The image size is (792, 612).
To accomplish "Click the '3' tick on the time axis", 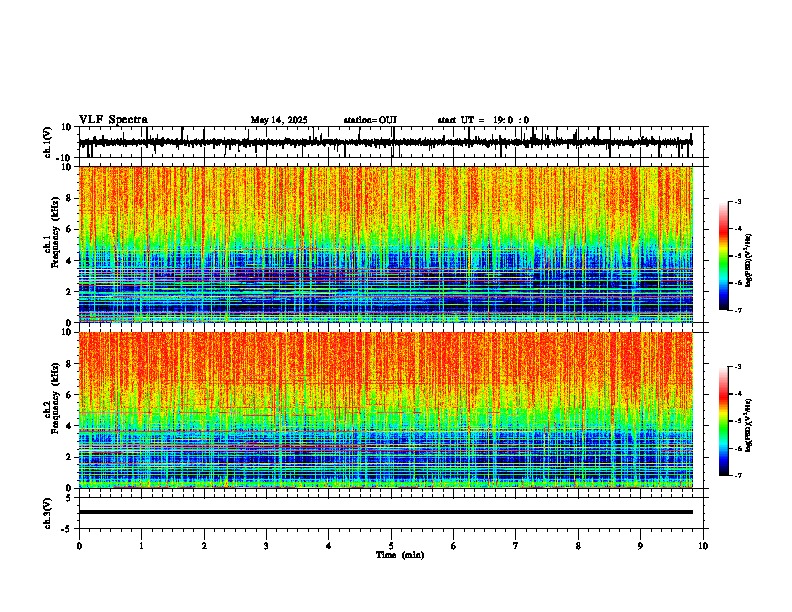I will point(266,546).
